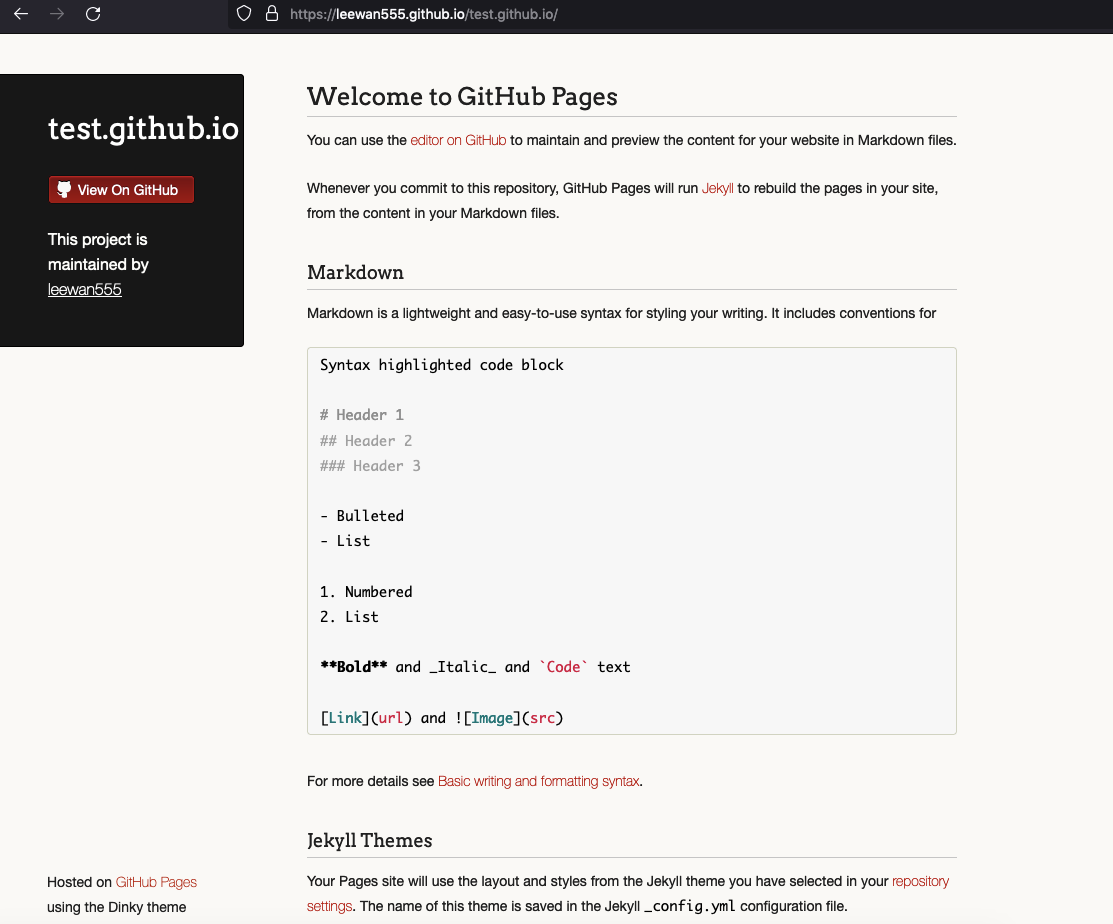
Task: Click the 'Welcome to GitHub Pages' heading
Action: (462, 97)
